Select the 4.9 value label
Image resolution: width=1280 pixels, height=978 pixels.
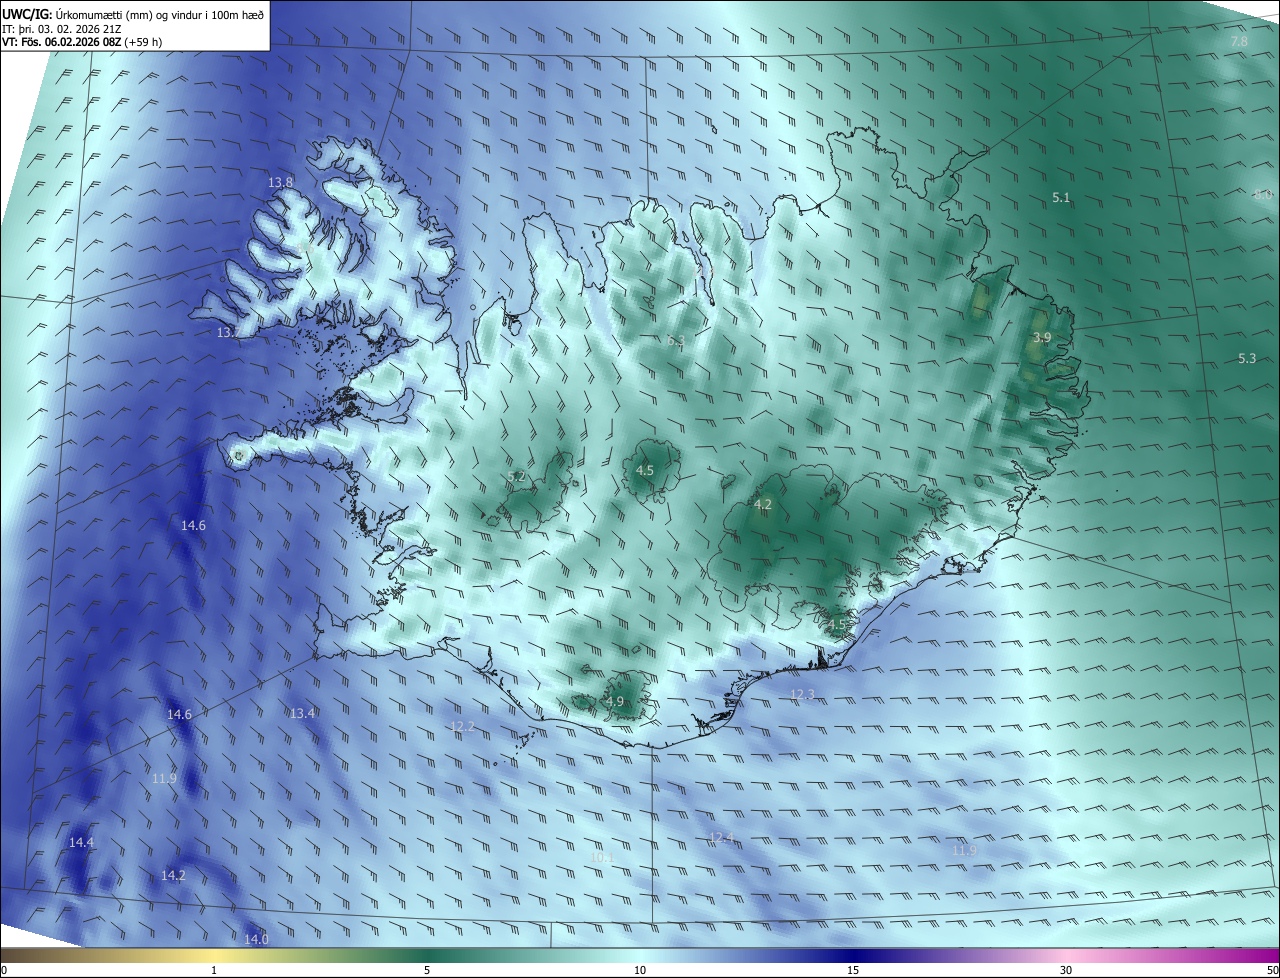click(x=615, y=702)
